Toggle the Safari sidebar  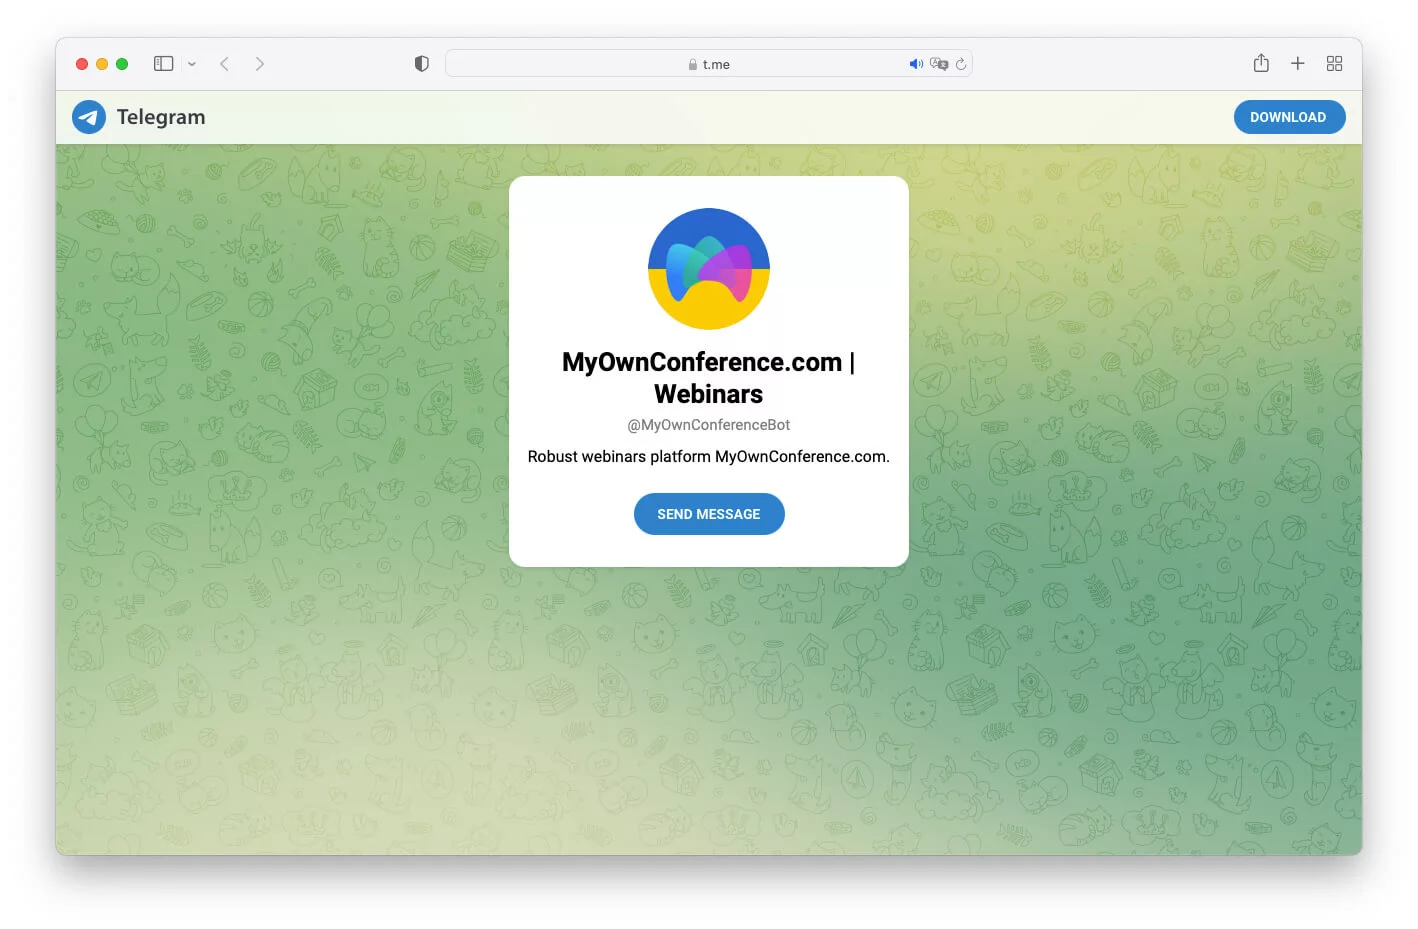[163, 64]
